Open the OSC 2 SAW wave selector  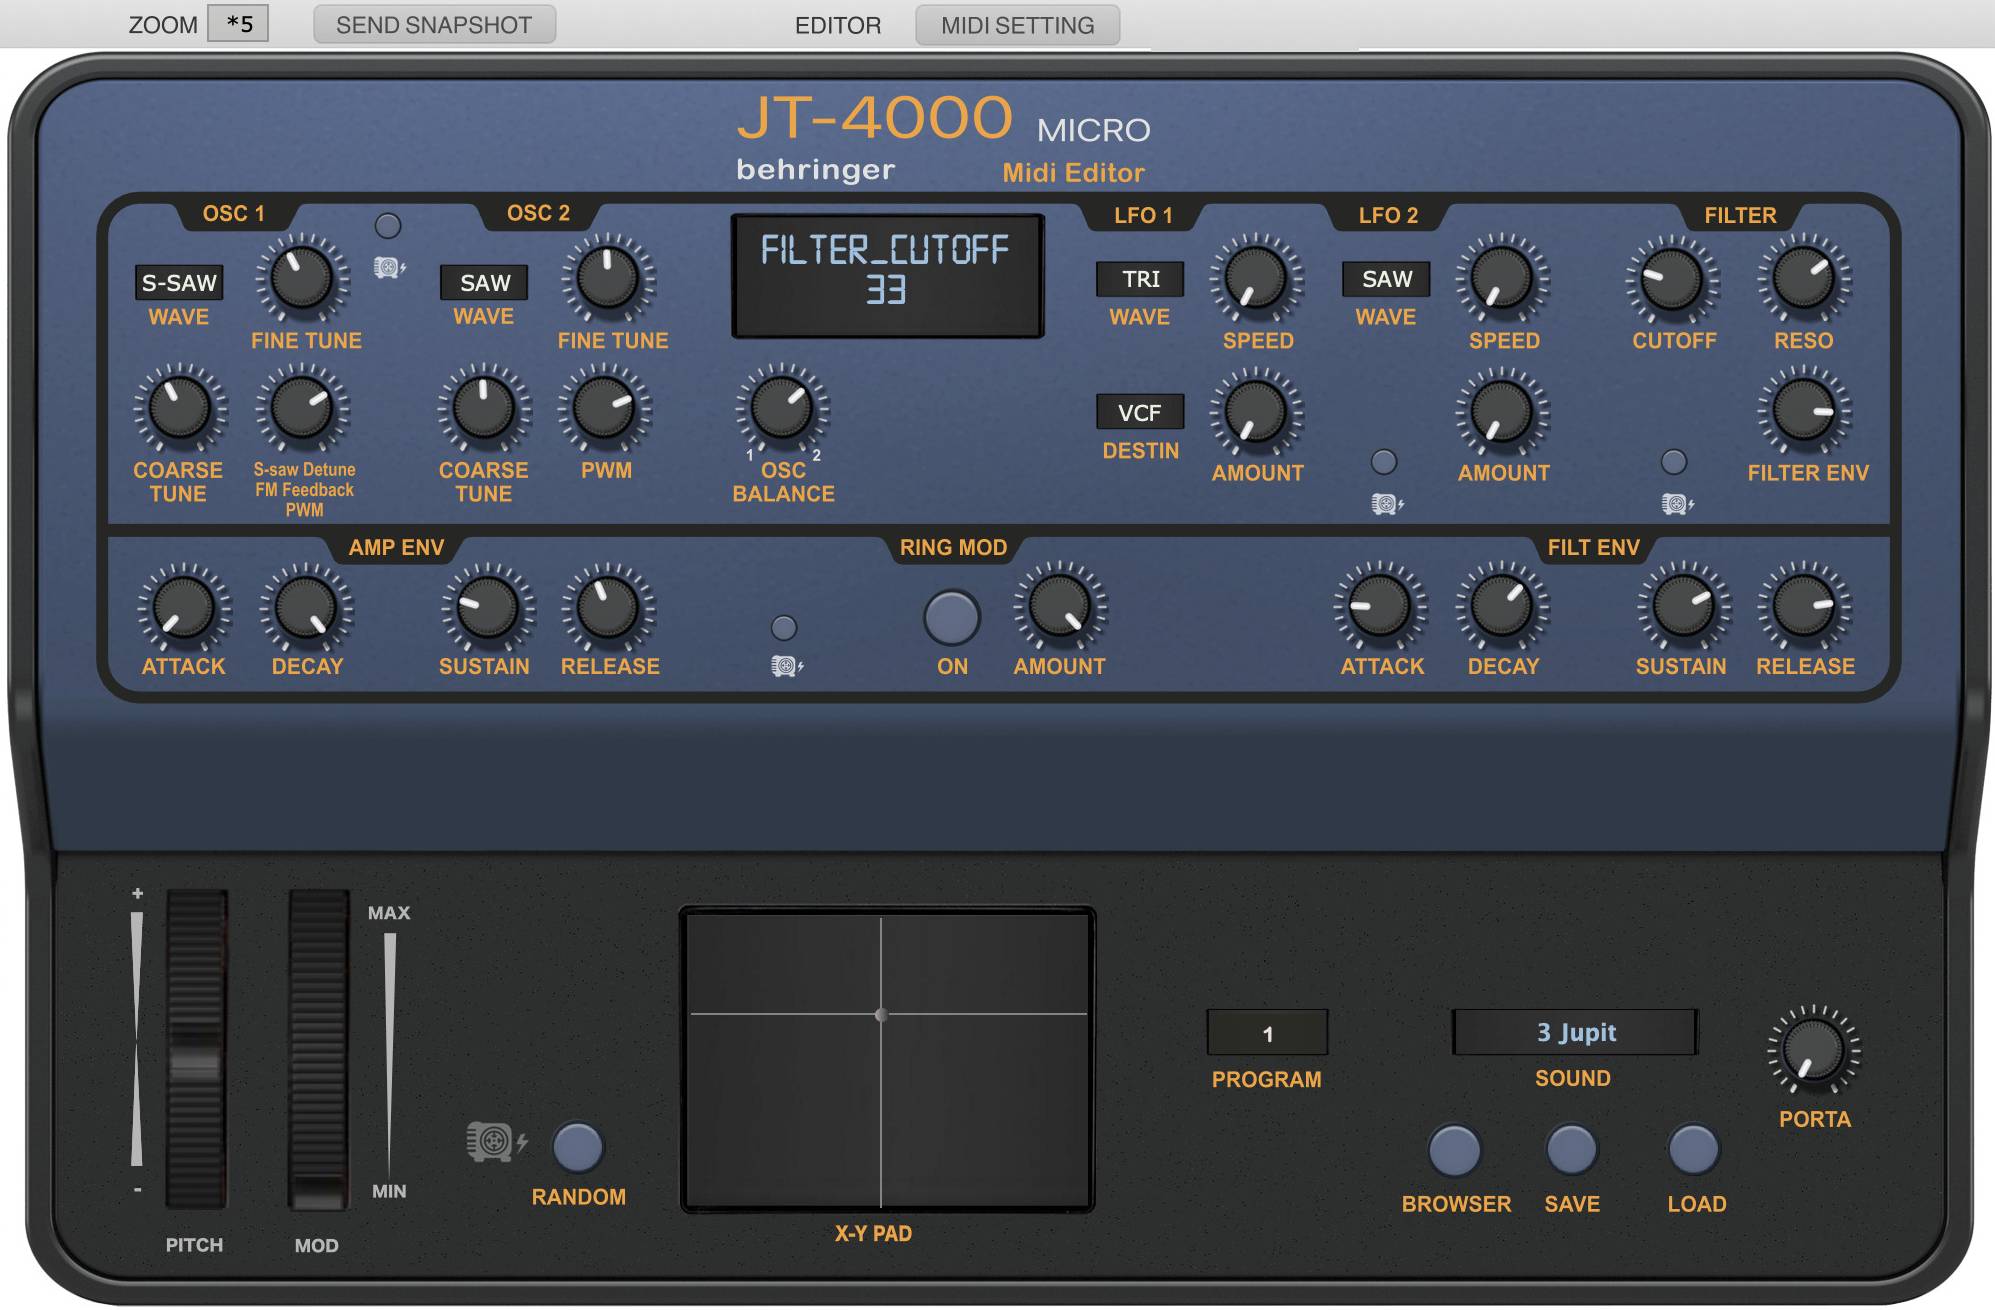(x=484, y=282)
